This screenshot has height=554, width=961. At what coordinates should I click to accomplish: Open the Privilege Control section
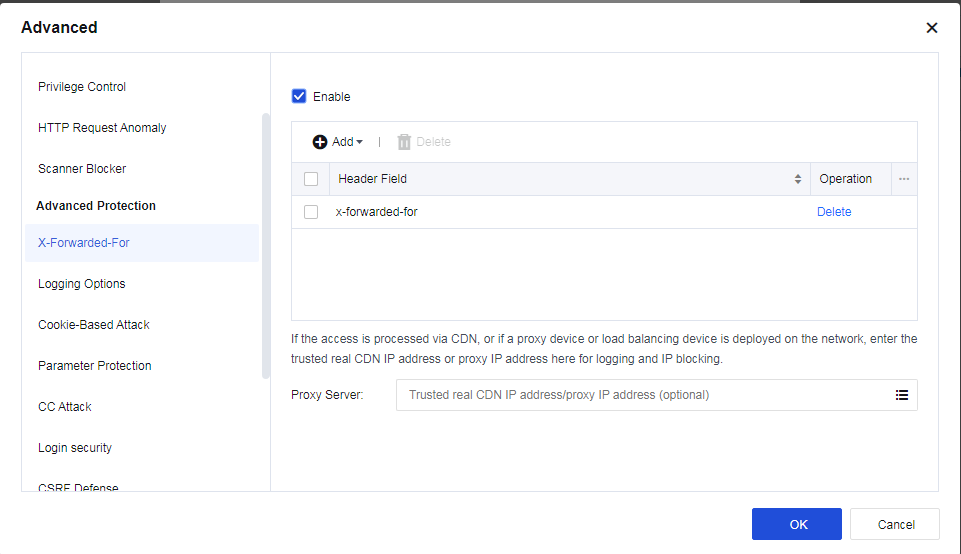pyautogui.click(x=82, y=87)
